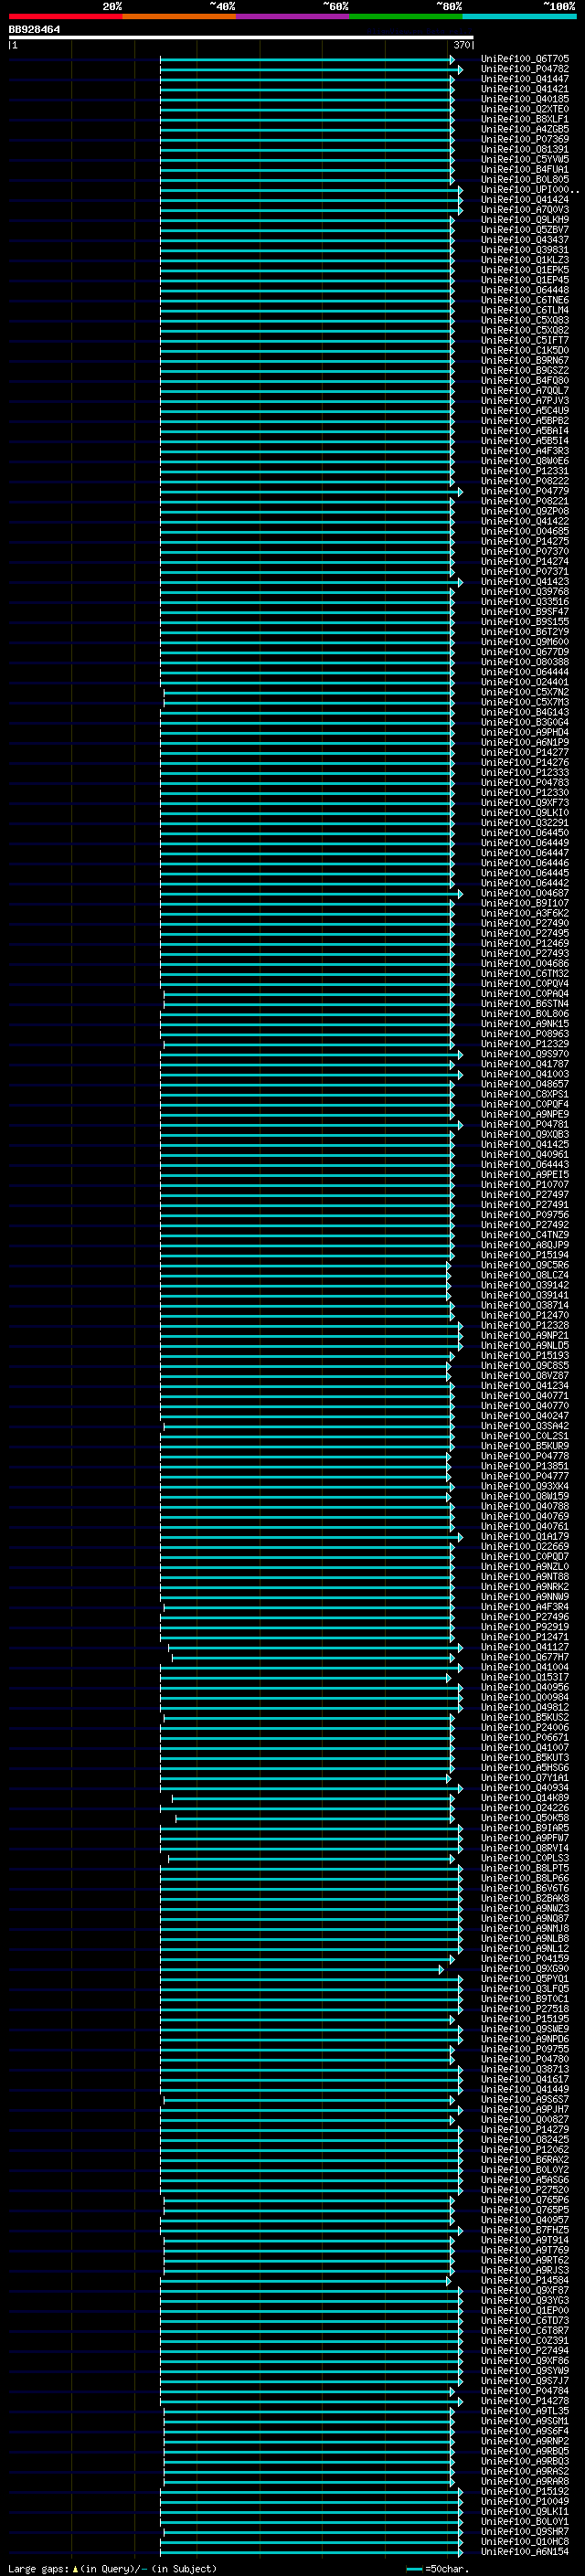
Task: Click hit label UniRef100_Q9C5R6
Action: [525, 1265]
